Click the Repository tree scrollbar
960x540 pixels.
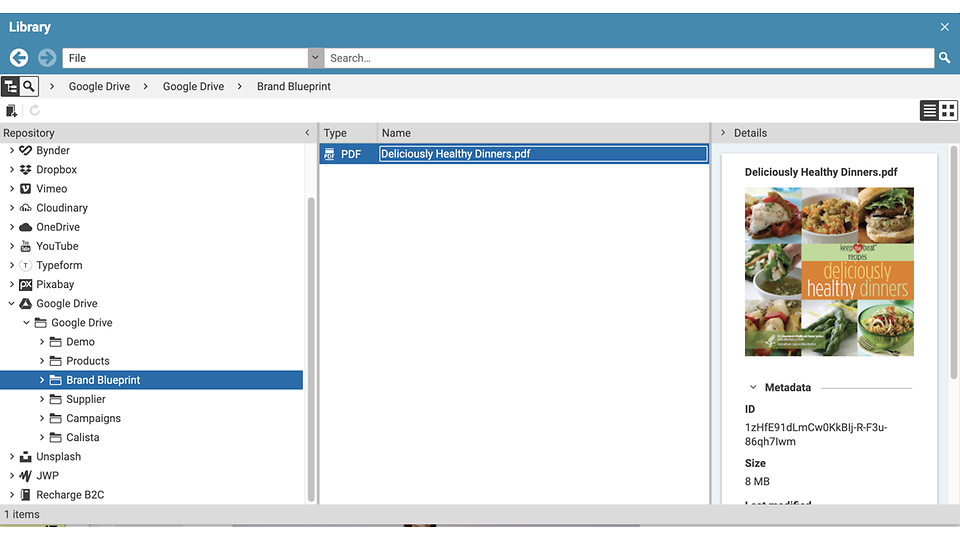[311, 349]
